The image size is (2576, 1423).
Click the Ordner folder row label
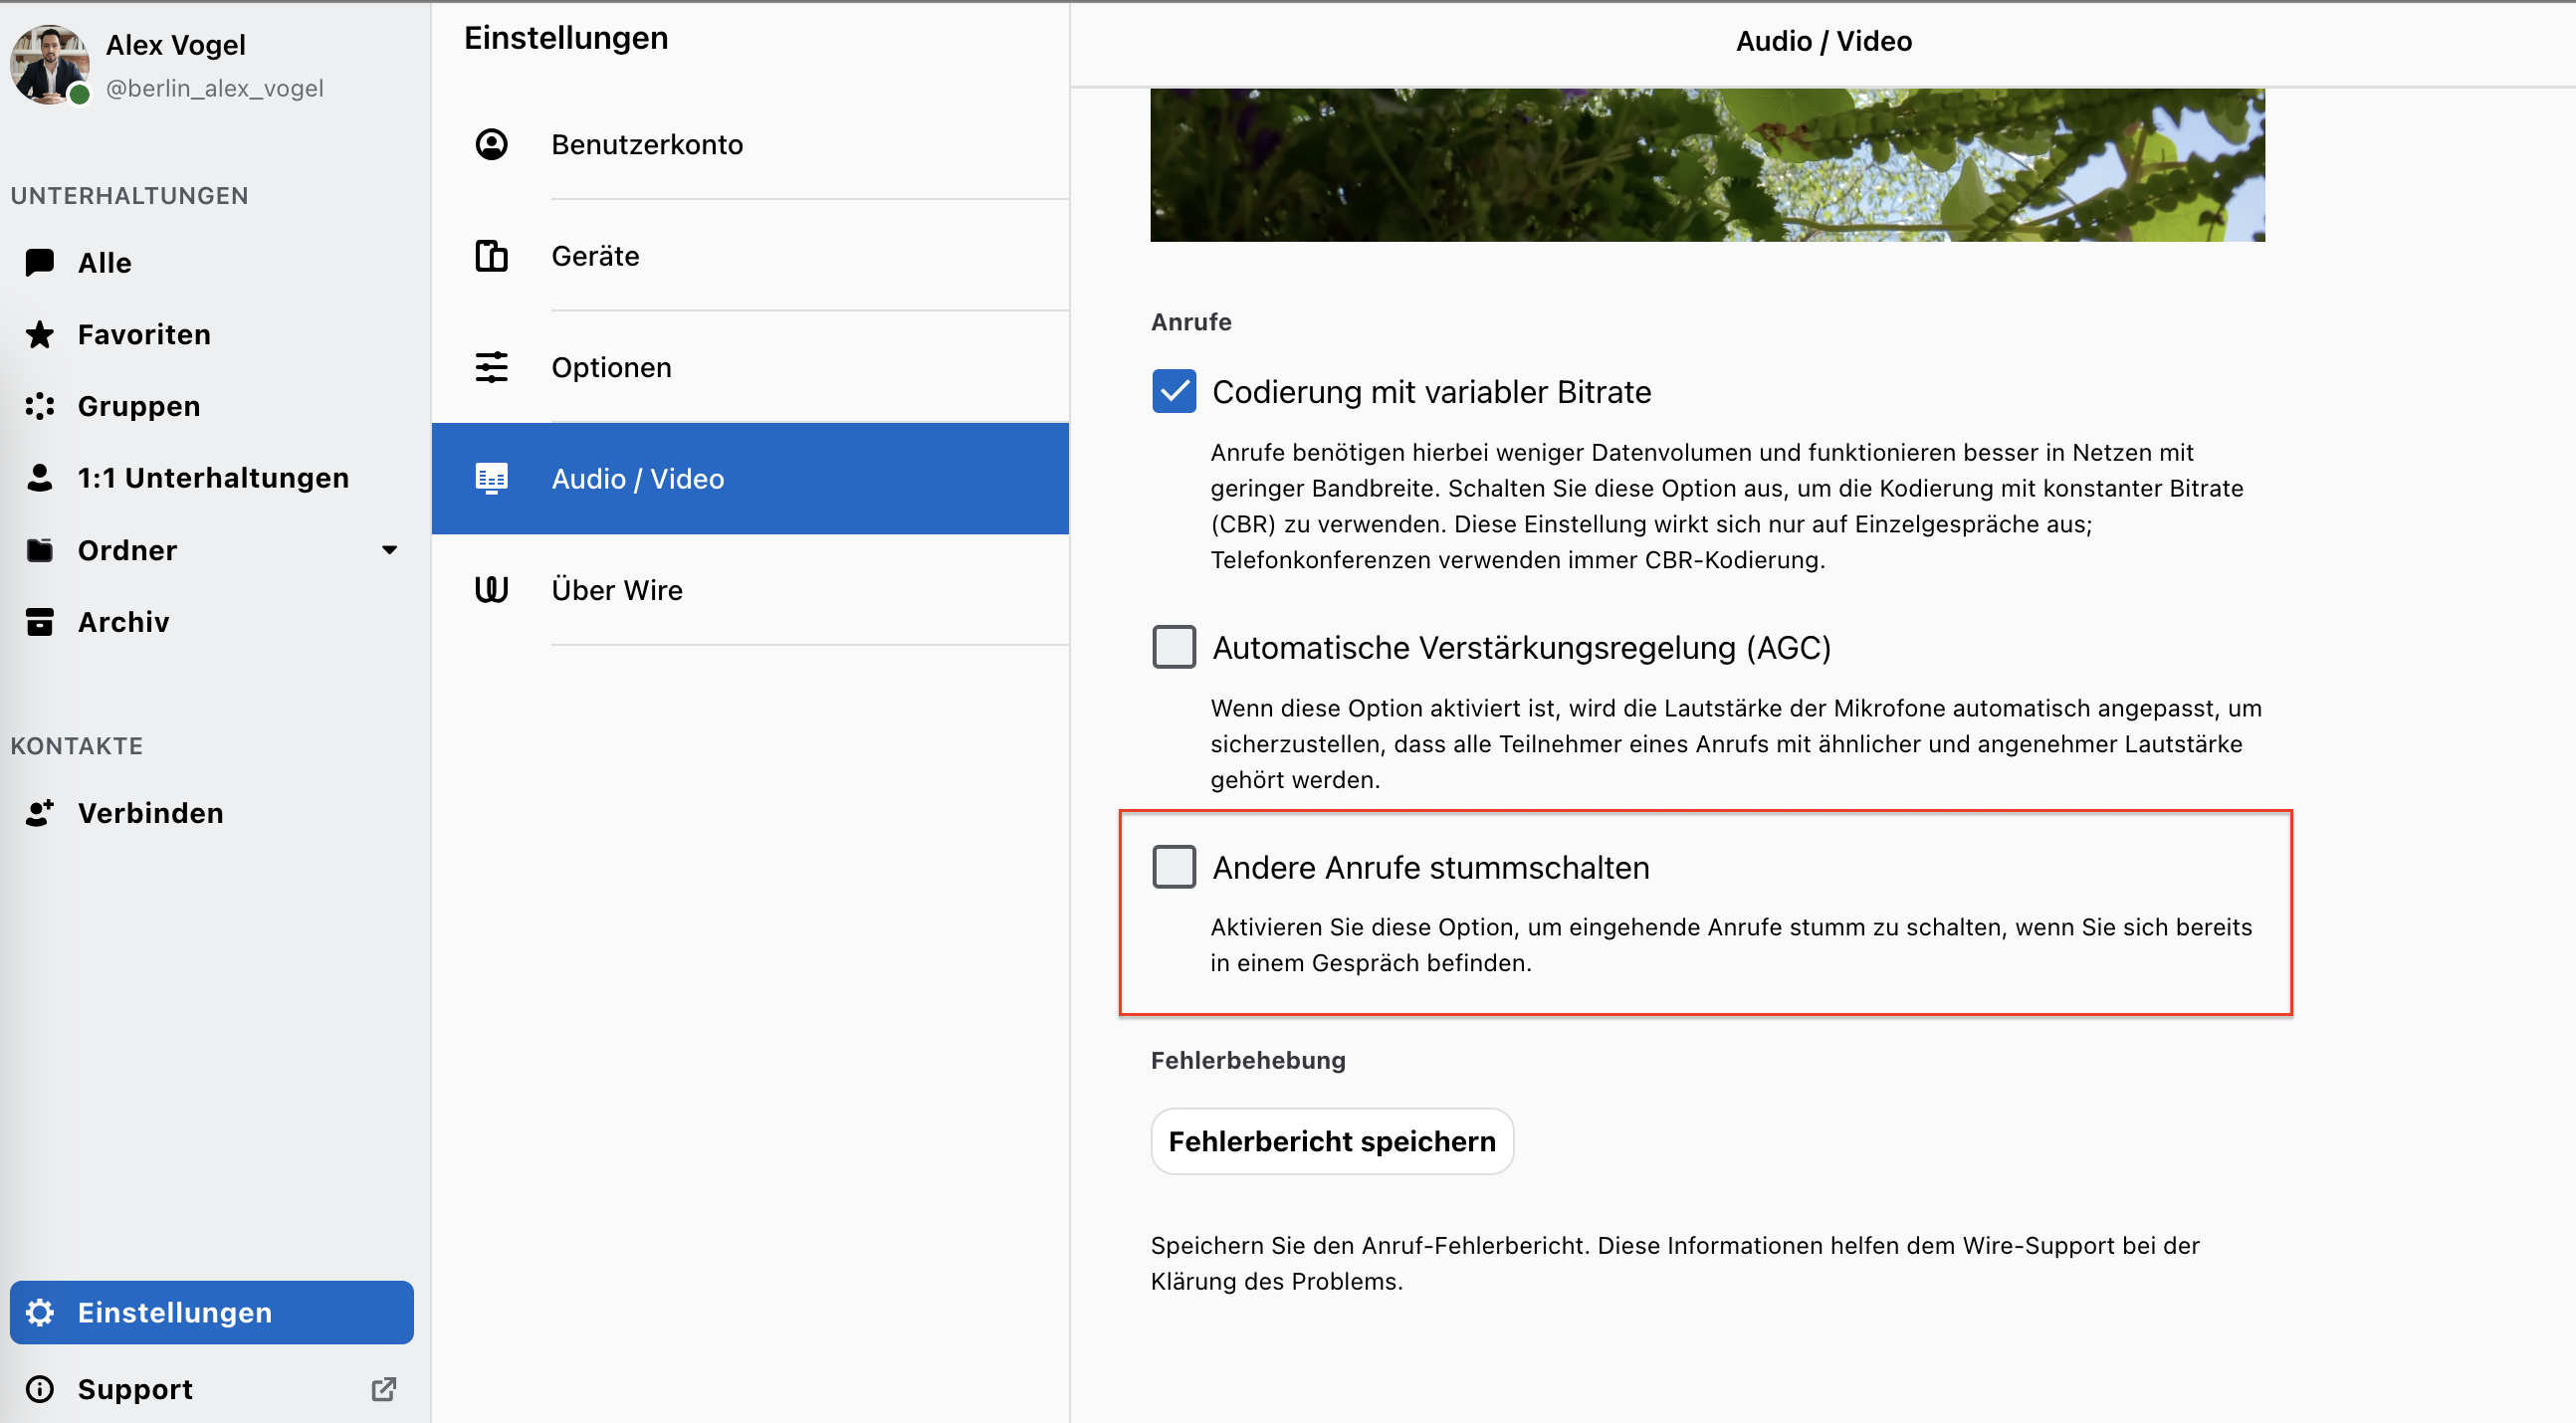[127, 550]
